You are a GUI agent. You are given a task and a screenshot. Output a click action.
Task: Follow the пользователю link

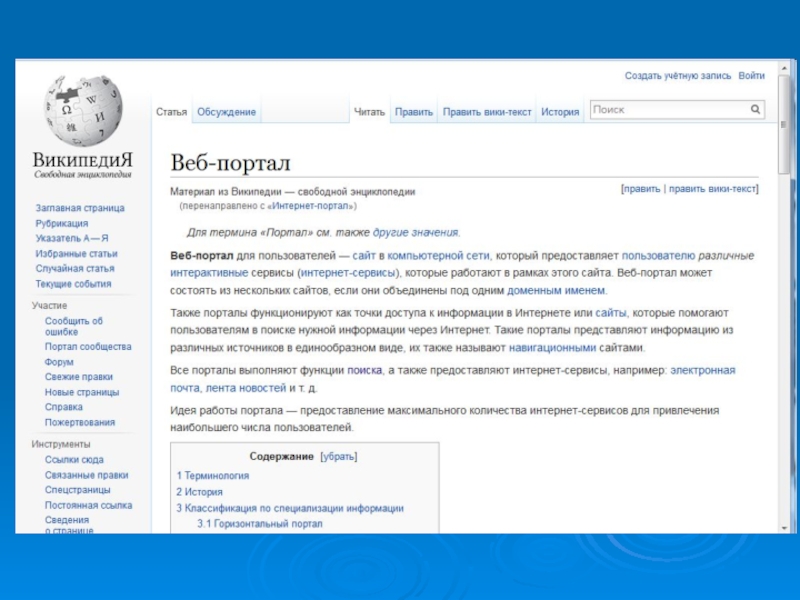658,256
